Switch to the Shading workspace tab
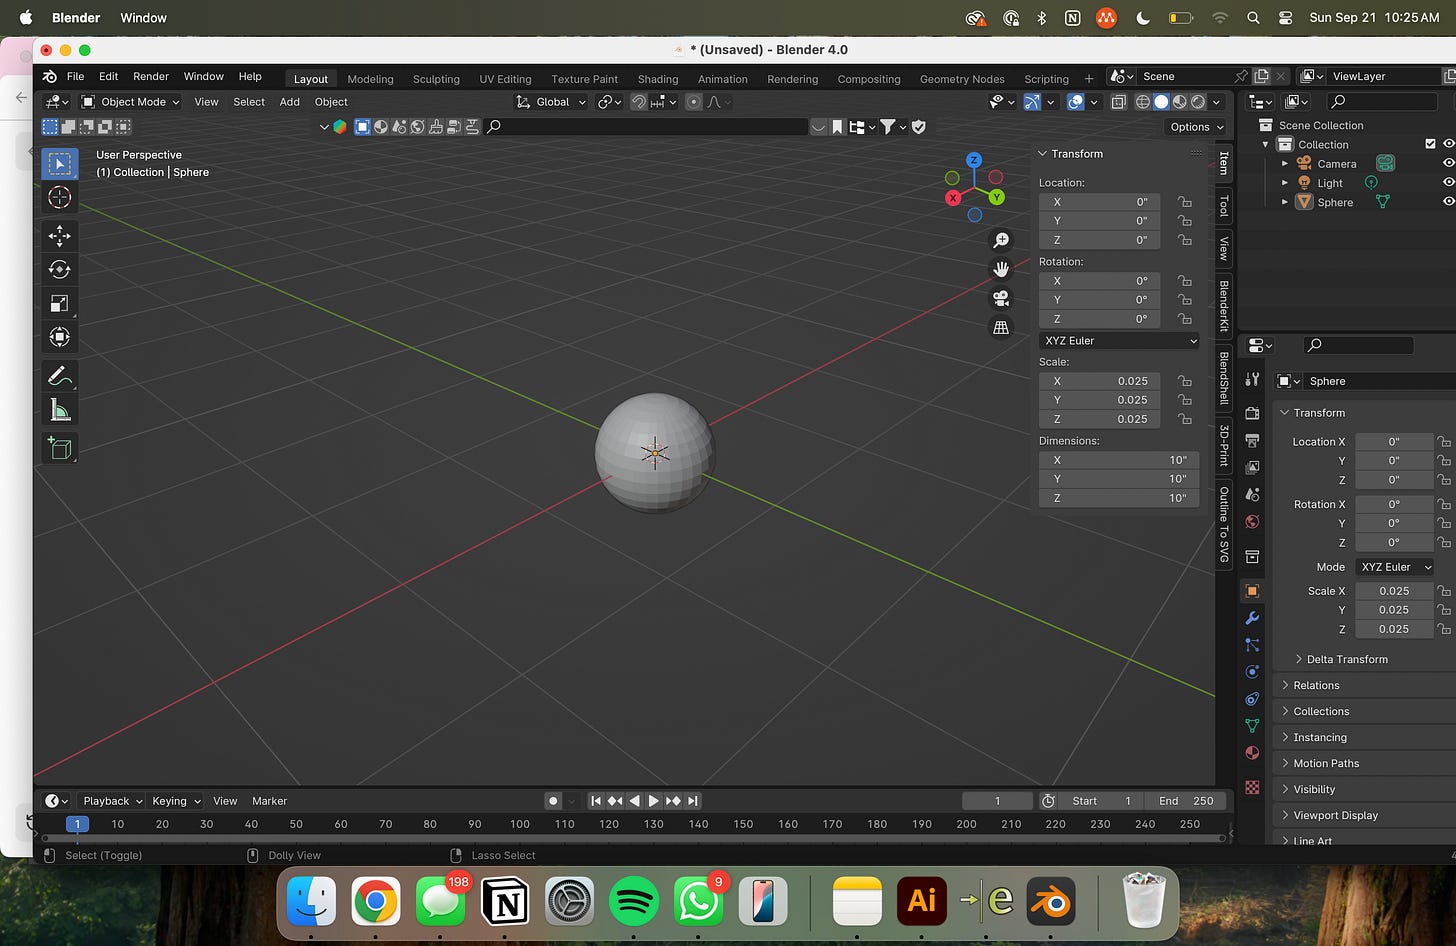 point(657,79)
